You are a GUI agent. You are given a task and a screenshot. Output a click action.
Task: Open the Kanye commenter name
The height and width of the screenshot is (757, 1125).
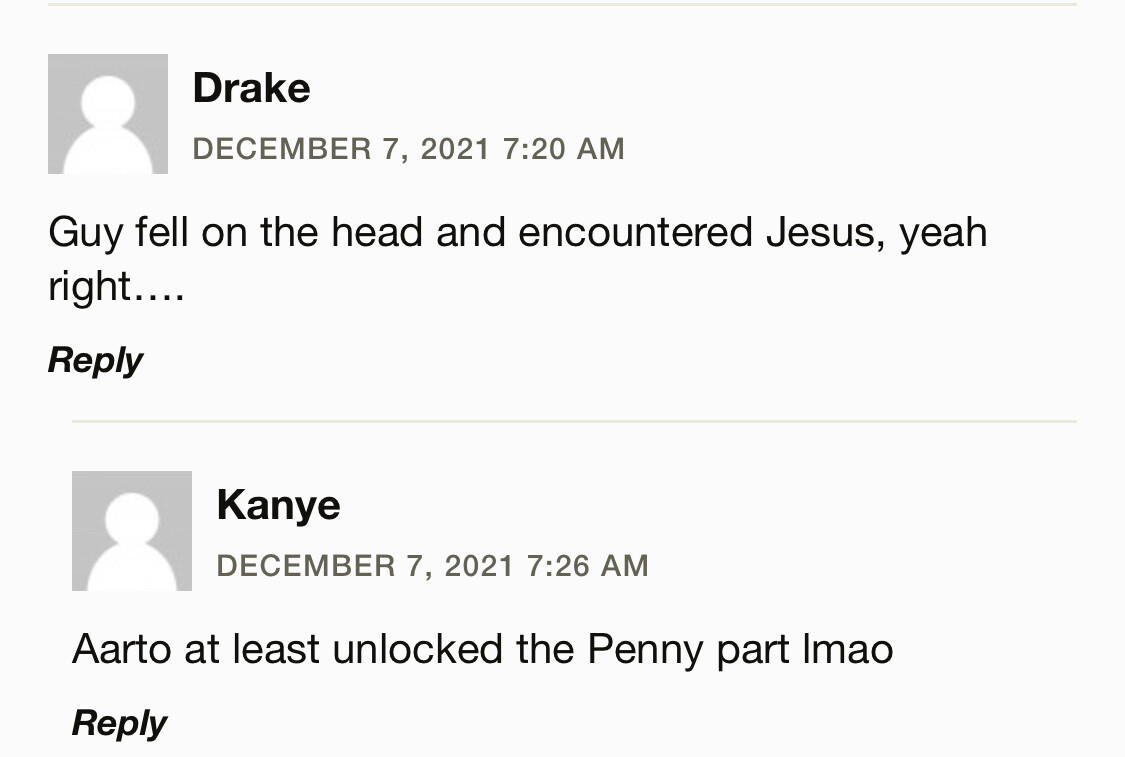(278, 505)
